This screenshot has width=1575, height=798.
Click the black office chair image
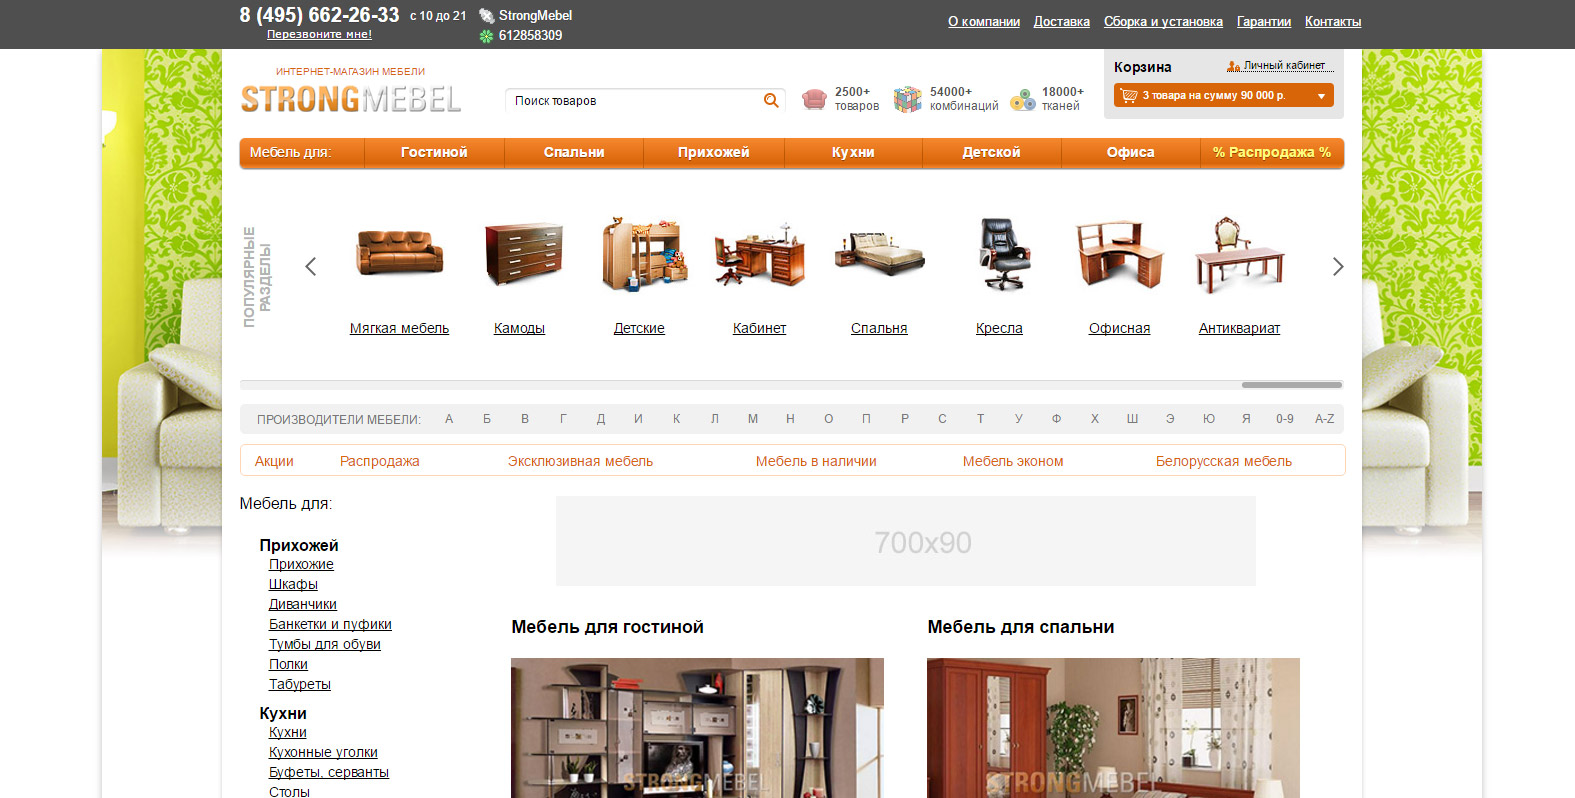click(x=1001, y=254)
